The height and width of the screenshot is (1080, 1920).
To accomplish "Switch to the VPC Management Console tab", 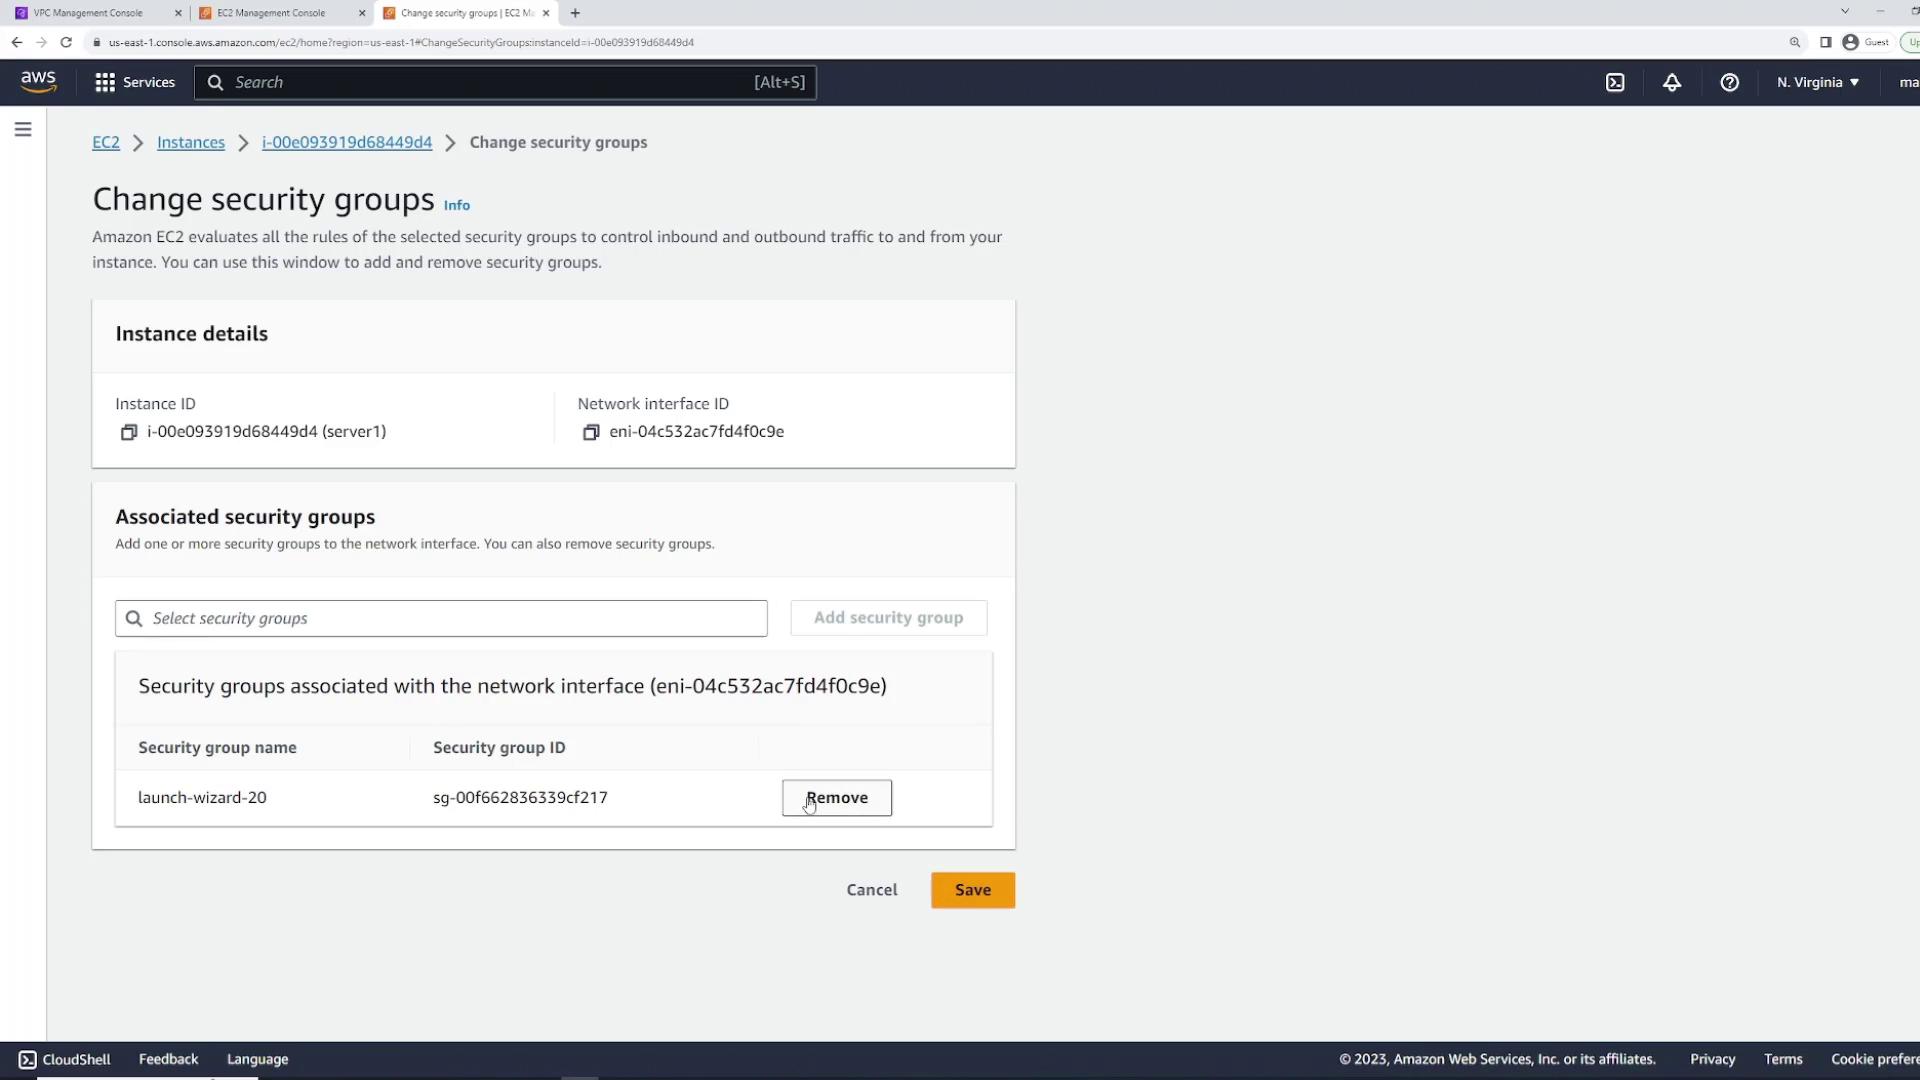I will click(88, 13).
